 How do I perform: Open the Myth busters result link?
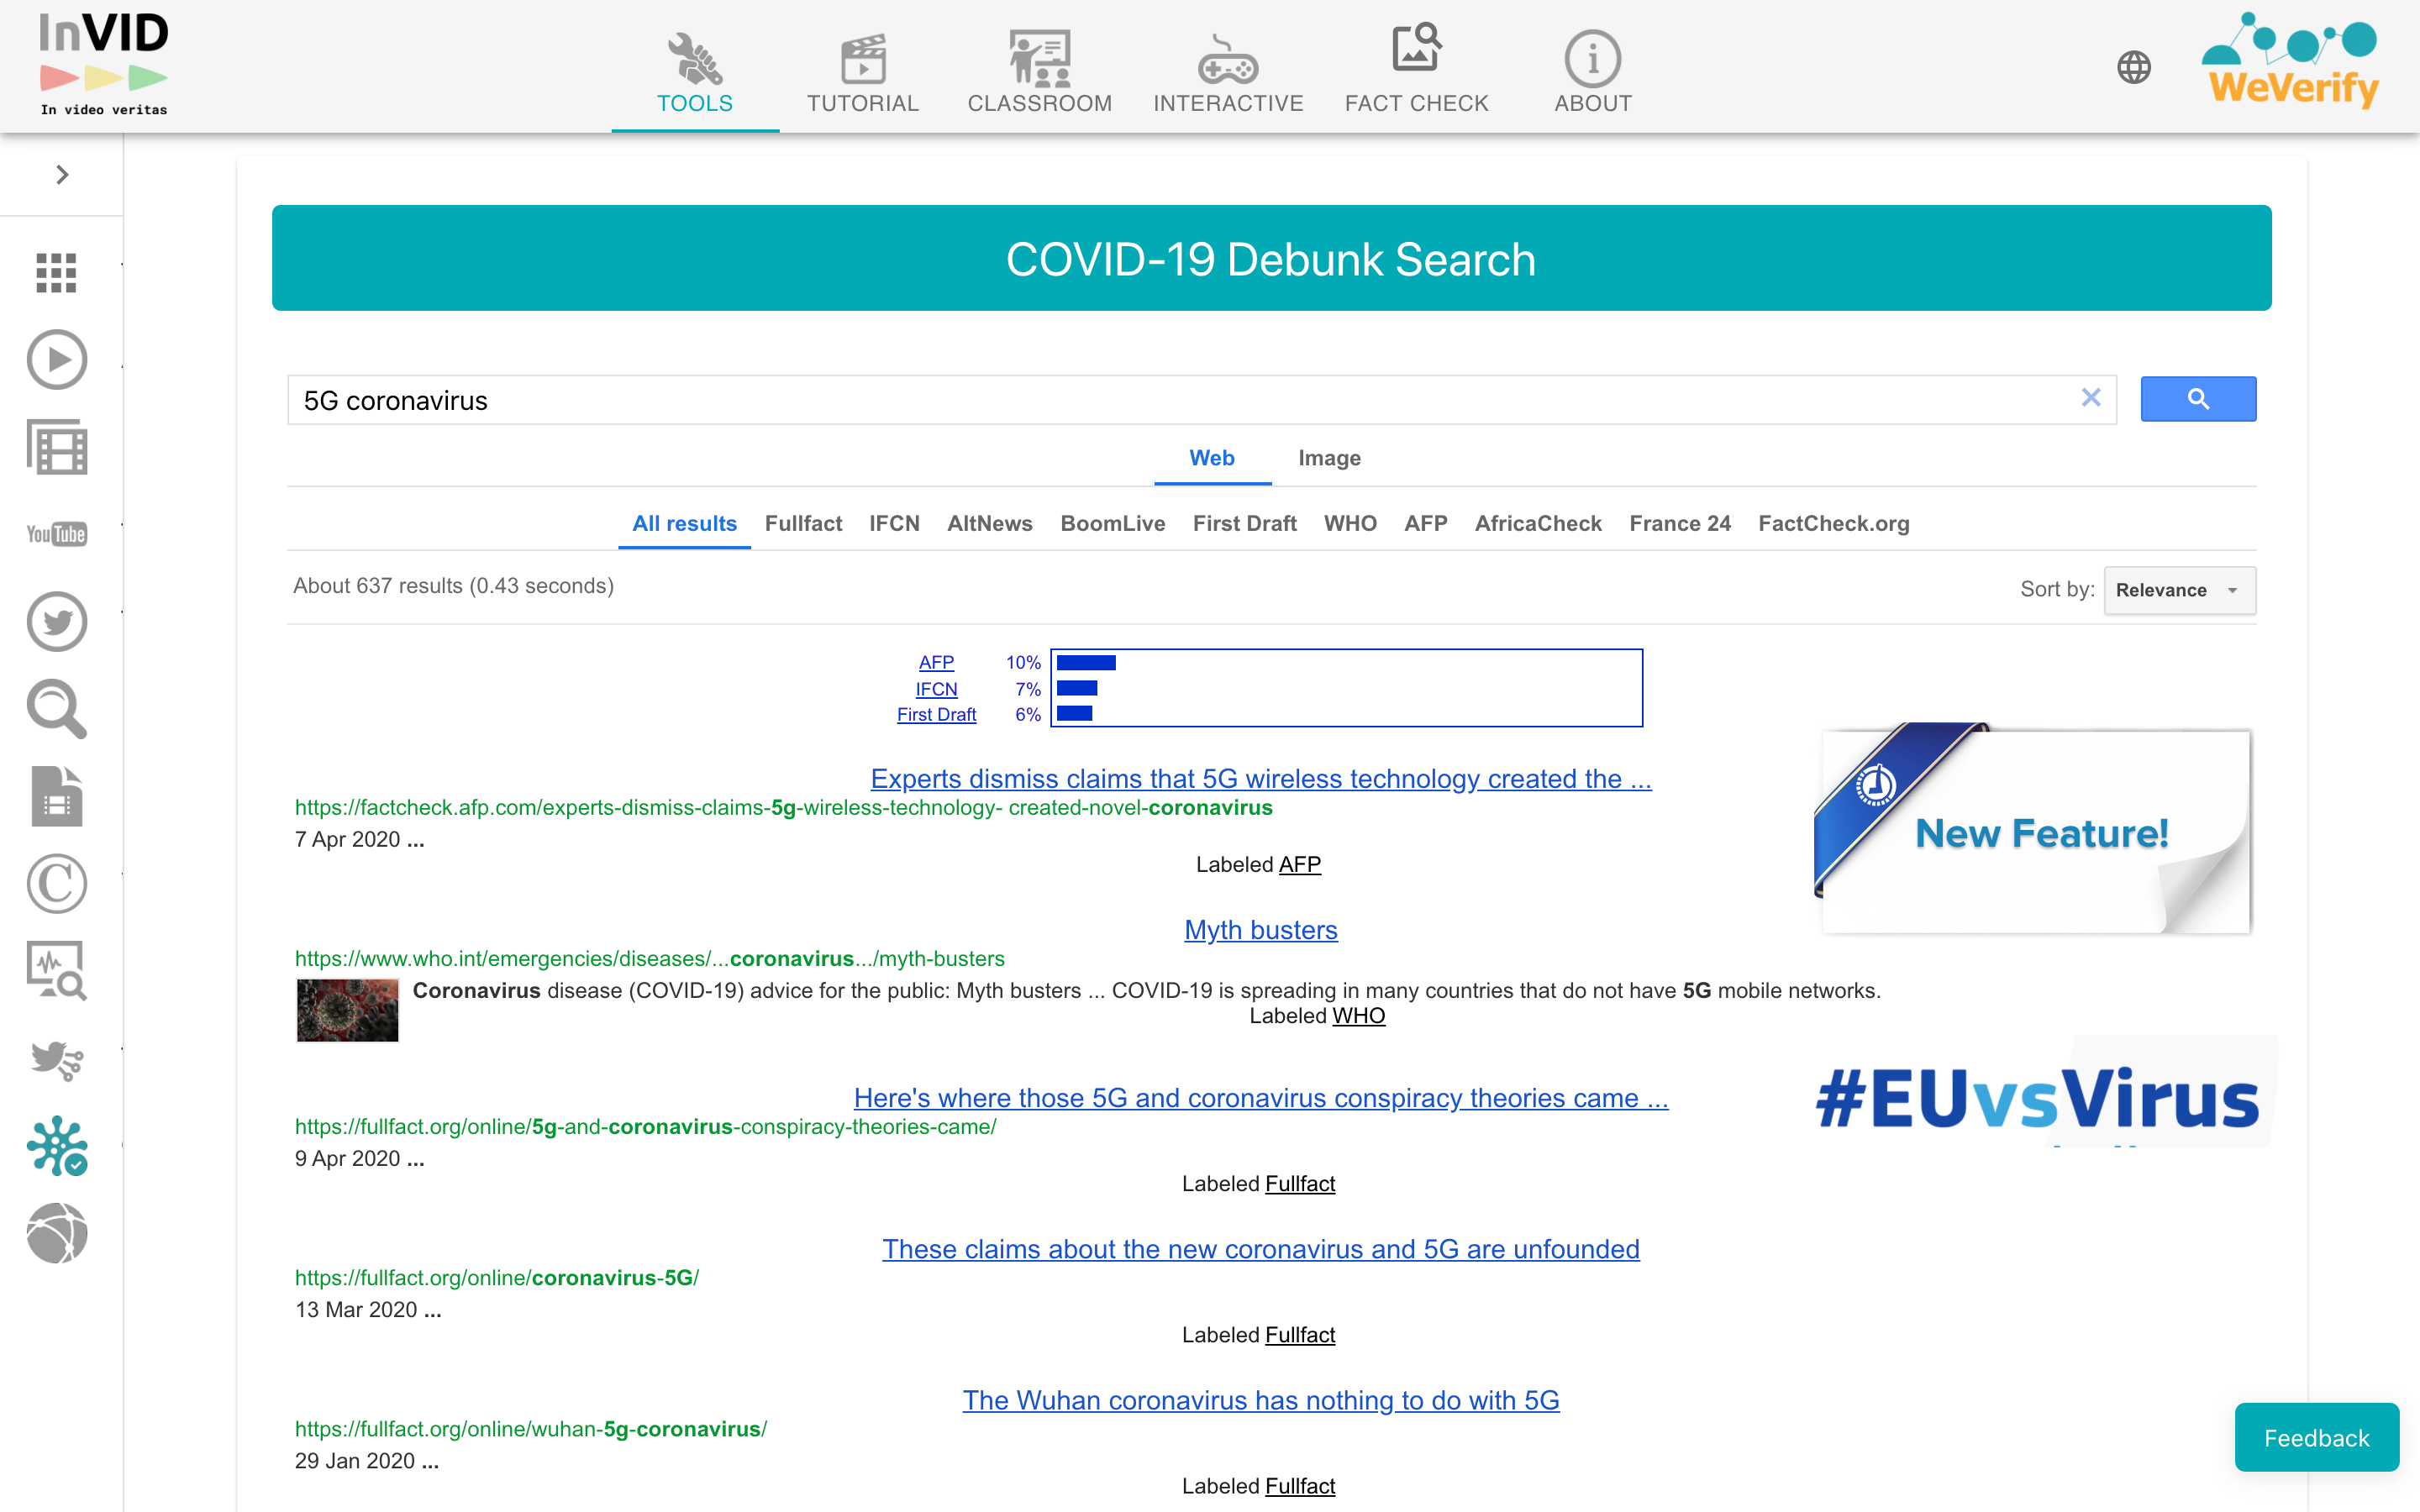pyautogui.click(x=1260, y=930)
